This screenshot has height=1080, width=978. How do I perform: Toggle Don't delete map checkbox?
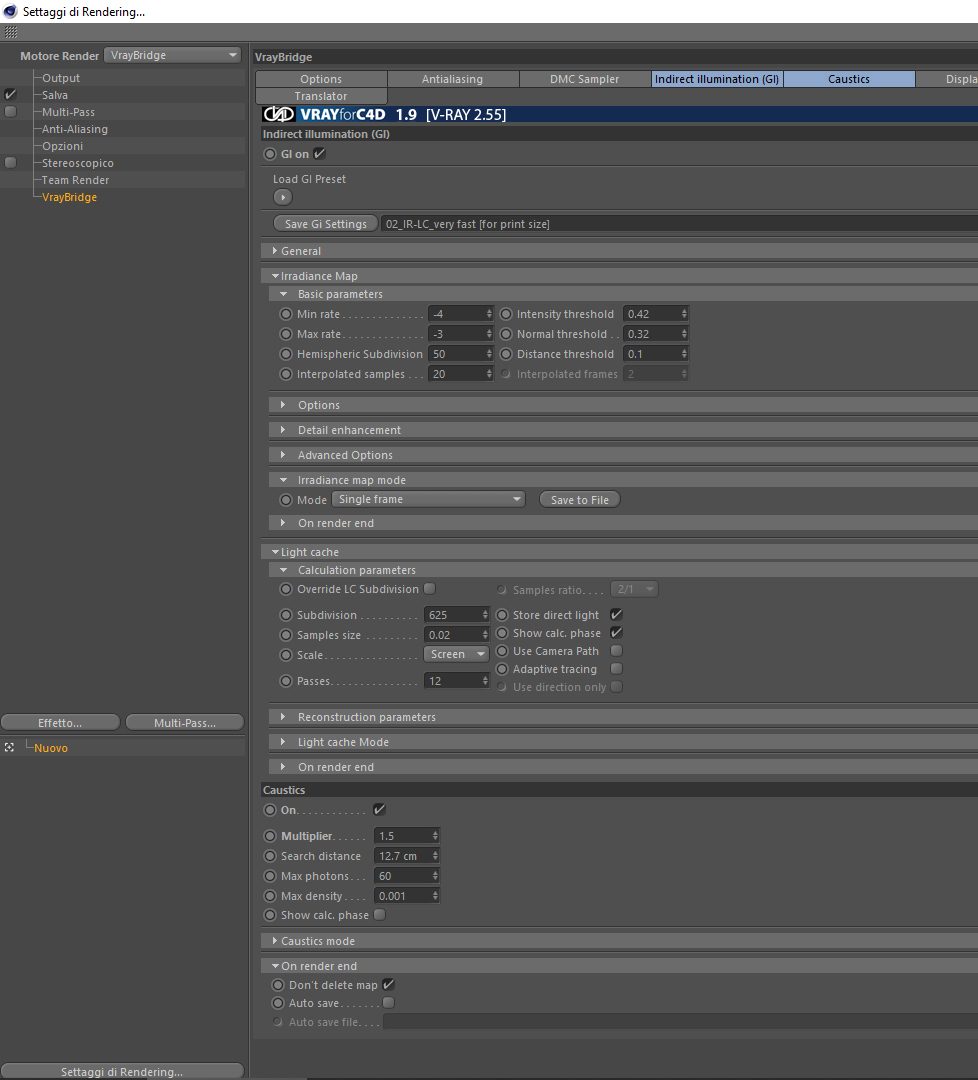(x=388, y=985)
